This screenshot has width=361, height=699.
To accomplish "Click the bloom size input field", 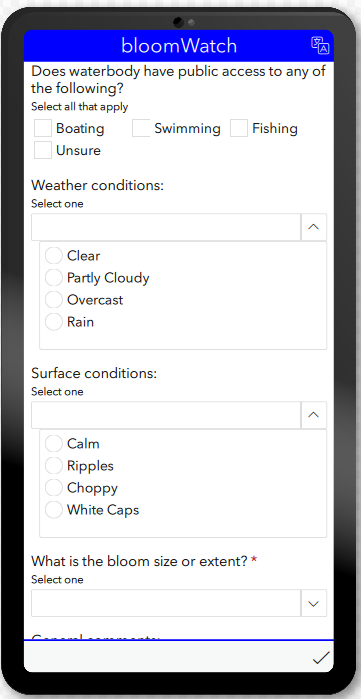I will [166, 603].
